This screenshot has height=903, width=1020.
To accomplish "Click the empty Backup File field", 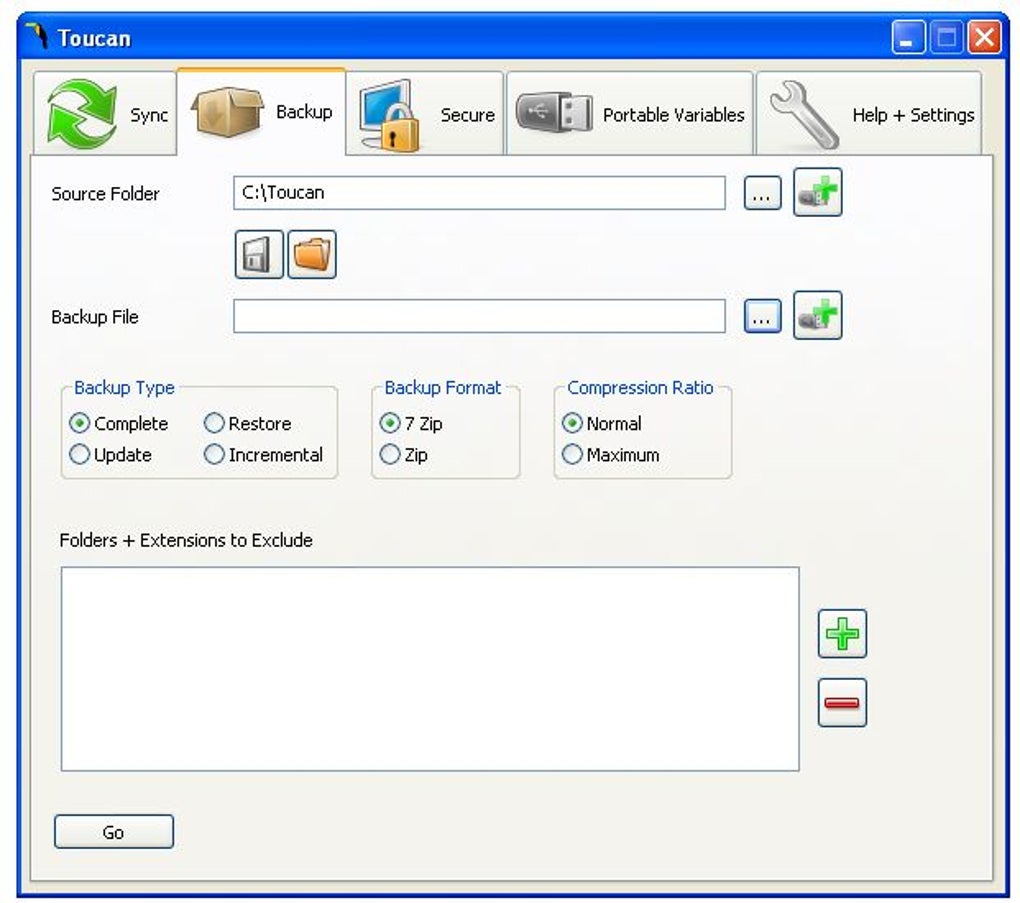I will pyautogui.click(x=479, y=316).
